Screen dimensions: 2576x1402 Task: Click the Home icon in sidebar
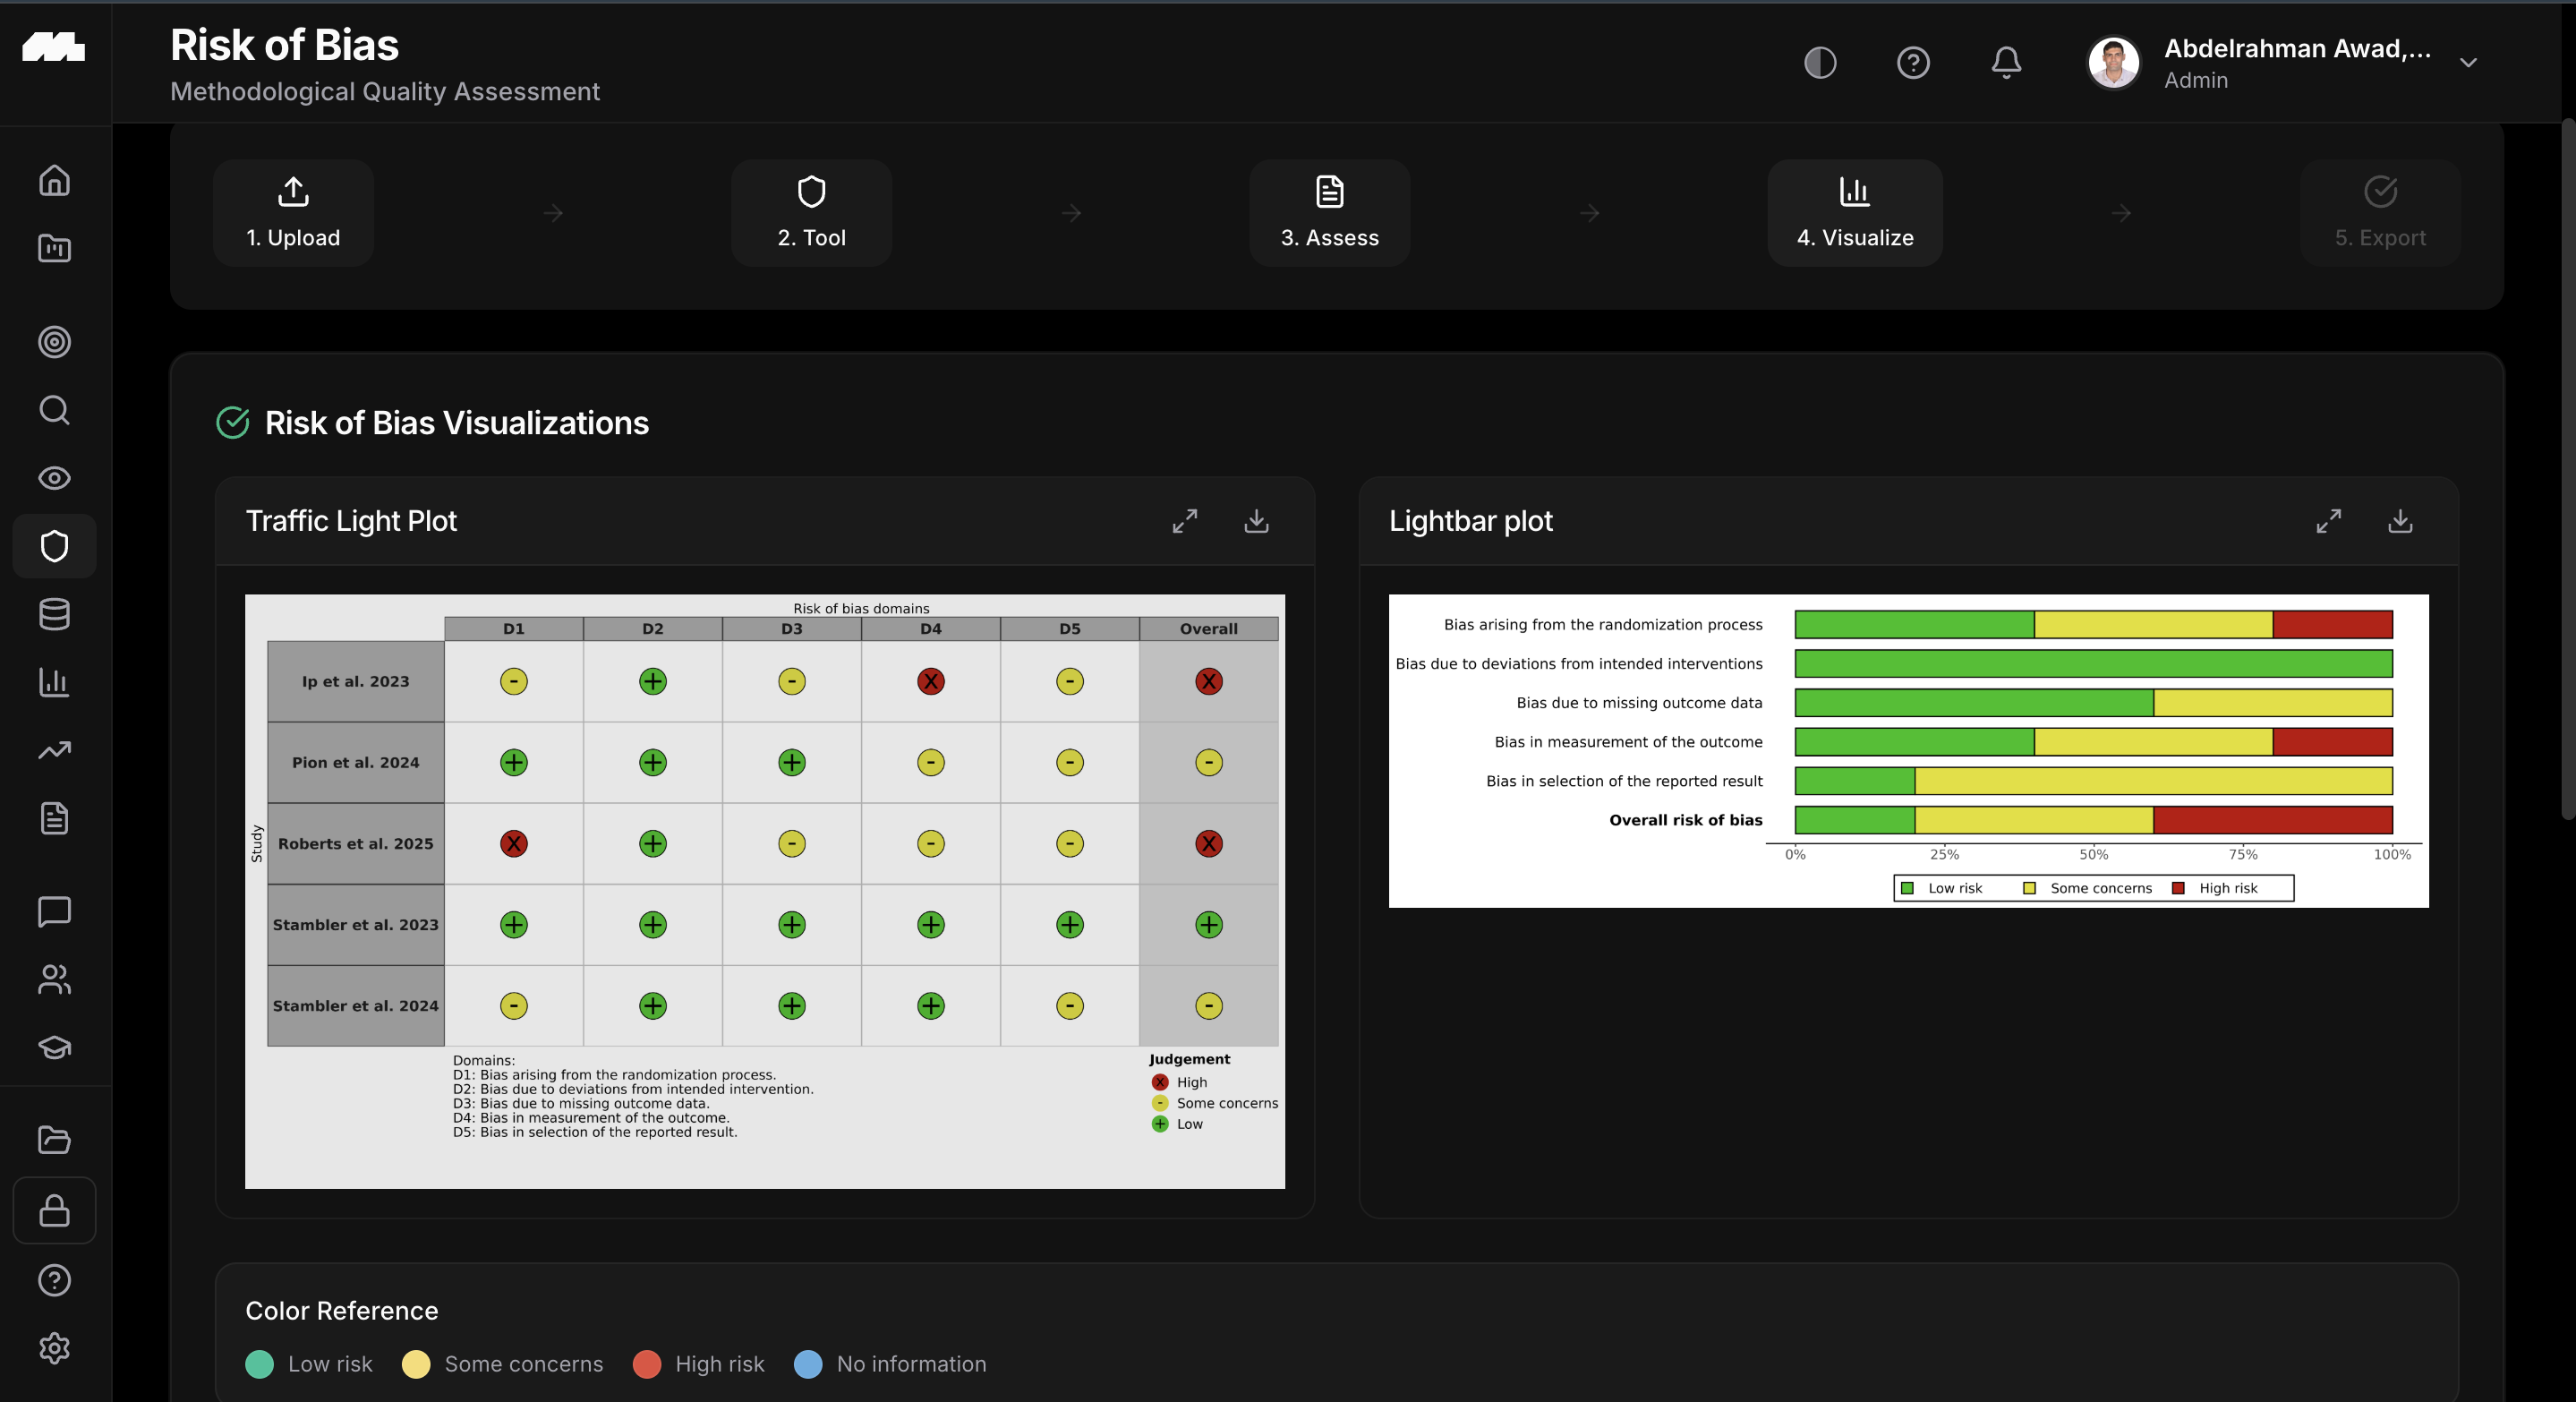point(54,180)
